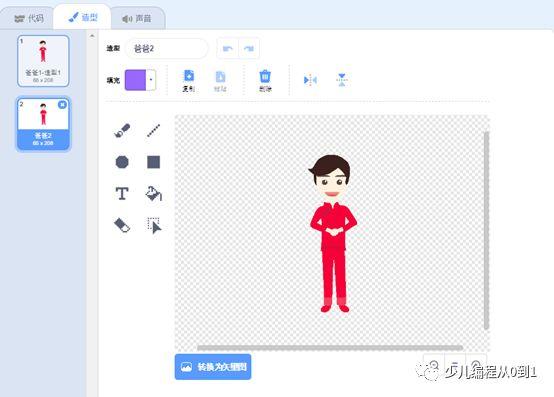Select the Rectangle tool
This screenshot has width=554, height=397.
coord(153,162)
